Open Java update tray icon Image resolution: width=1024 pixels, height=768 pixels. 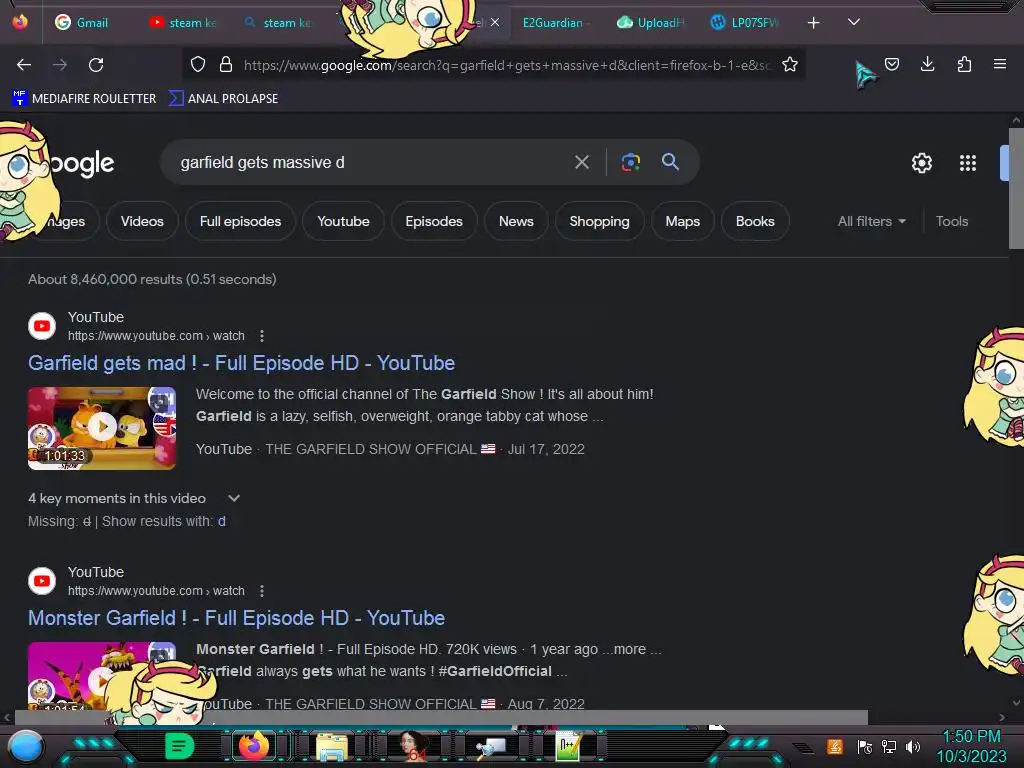(x=835, y=746)
